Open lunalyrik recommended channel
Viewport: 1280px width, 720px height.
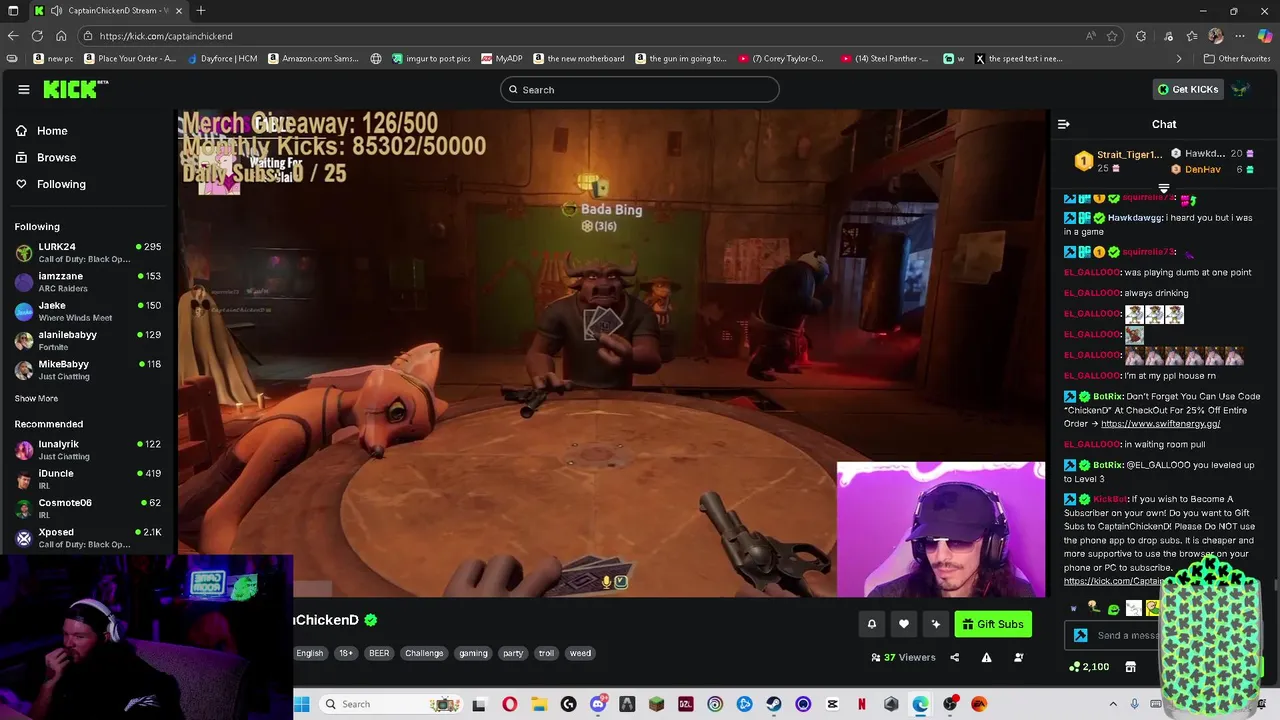(x=88, y=450)
